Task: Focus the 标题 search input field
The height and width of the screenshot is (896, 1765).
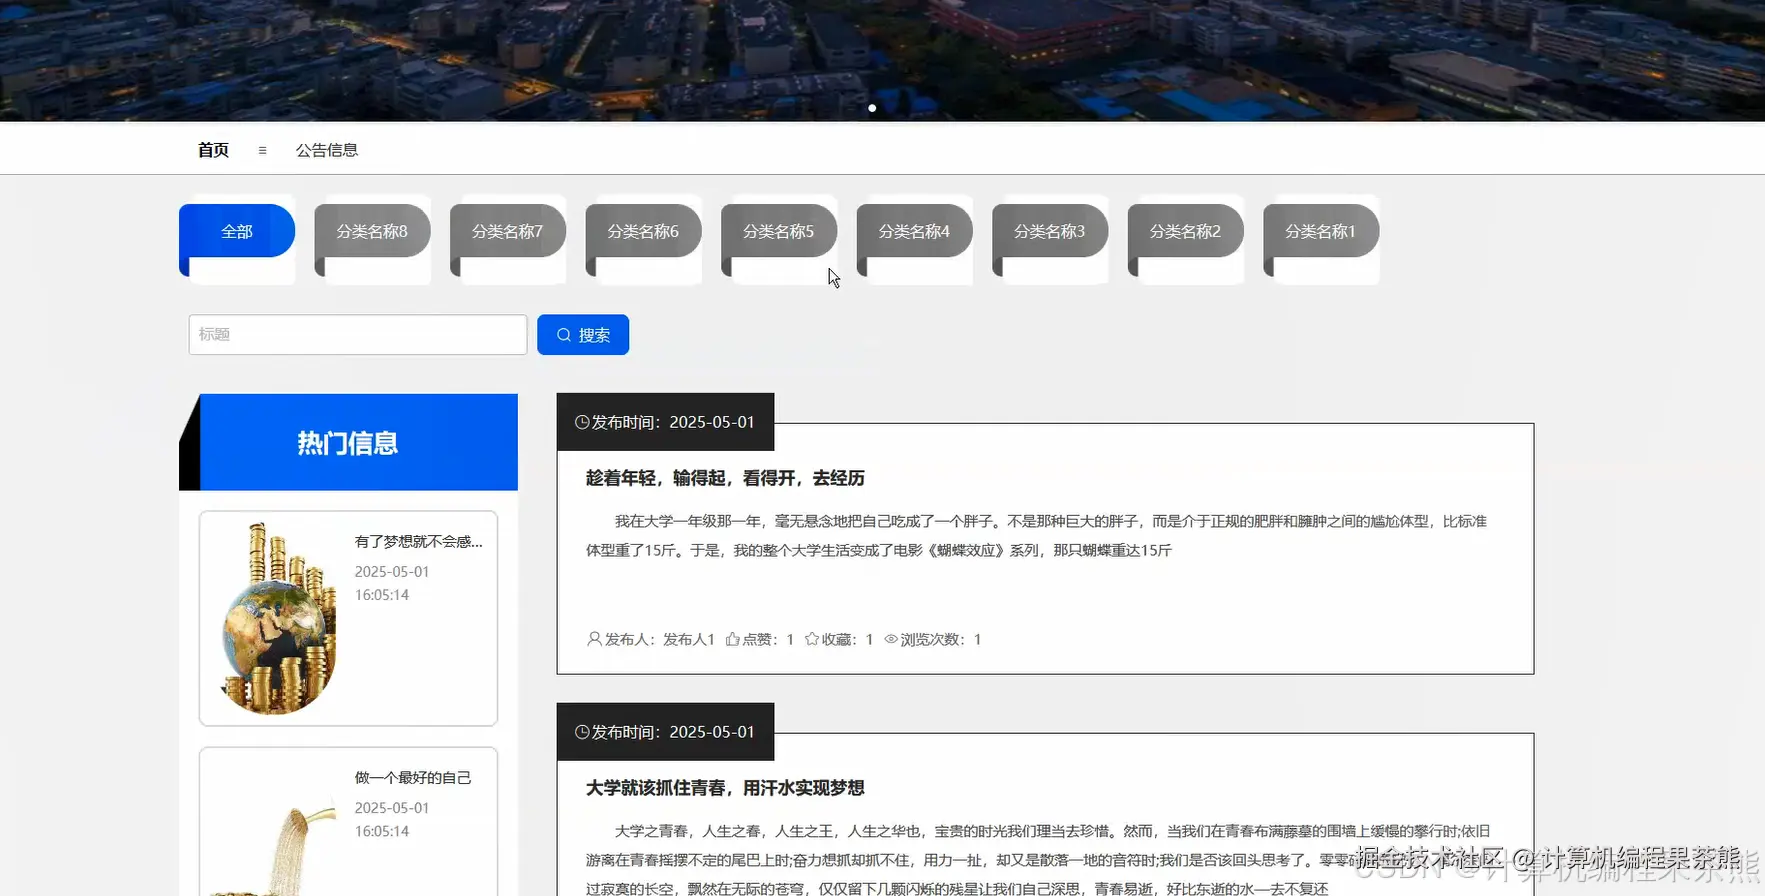Action: (358, 335)
